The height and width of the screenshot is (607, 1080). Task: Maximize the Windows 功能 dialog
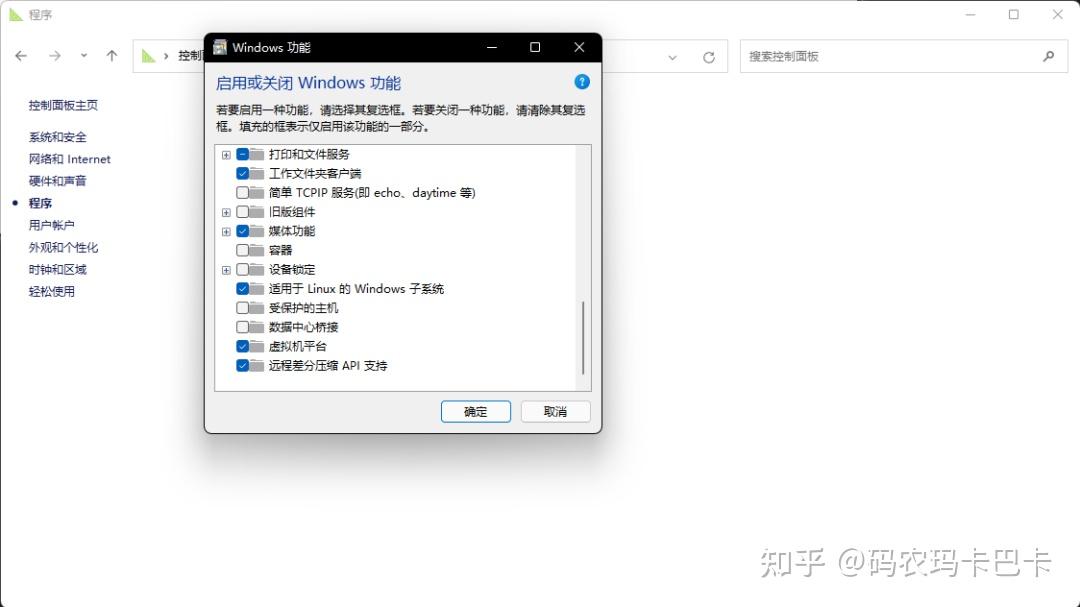coord(535,47)
